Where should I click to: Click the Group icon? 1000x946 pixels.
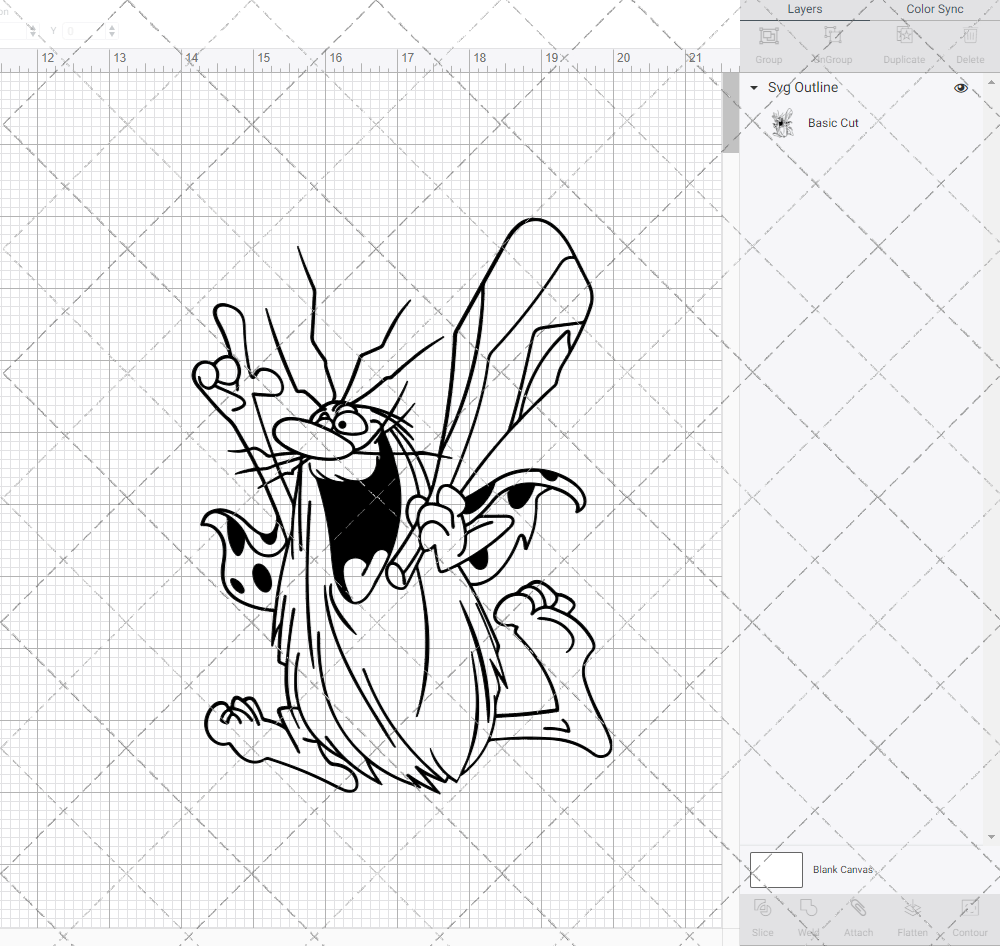point(768,42)
